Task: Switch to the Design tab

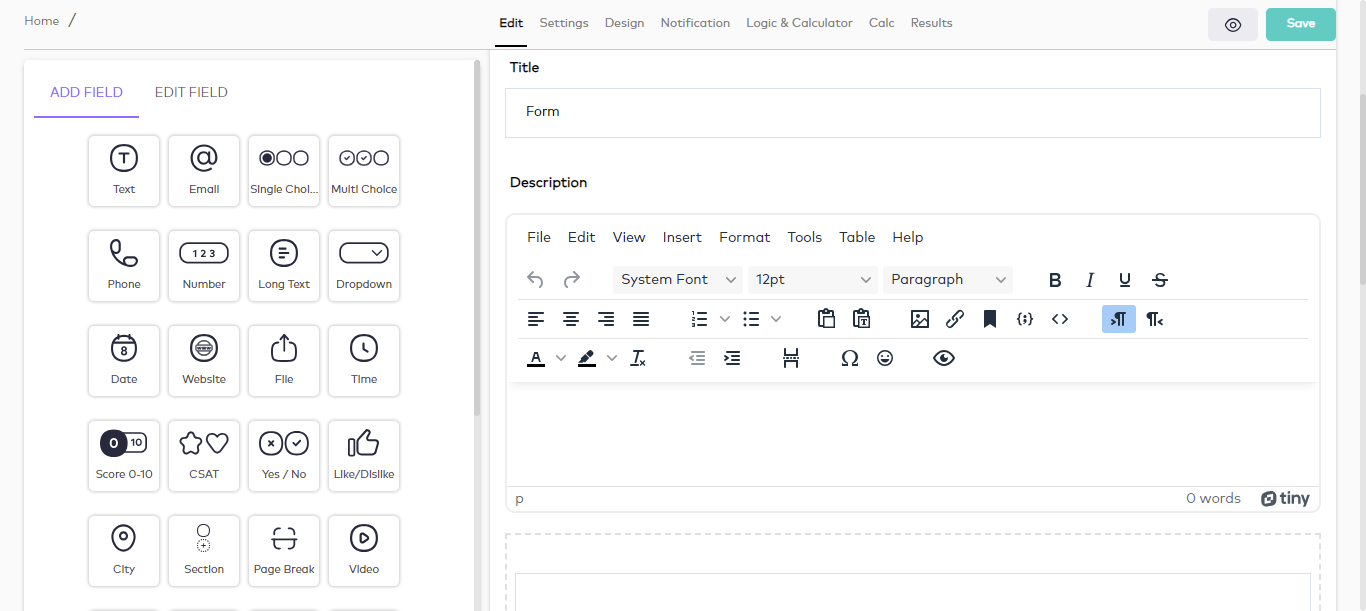Action: click(x=624, y=22)
